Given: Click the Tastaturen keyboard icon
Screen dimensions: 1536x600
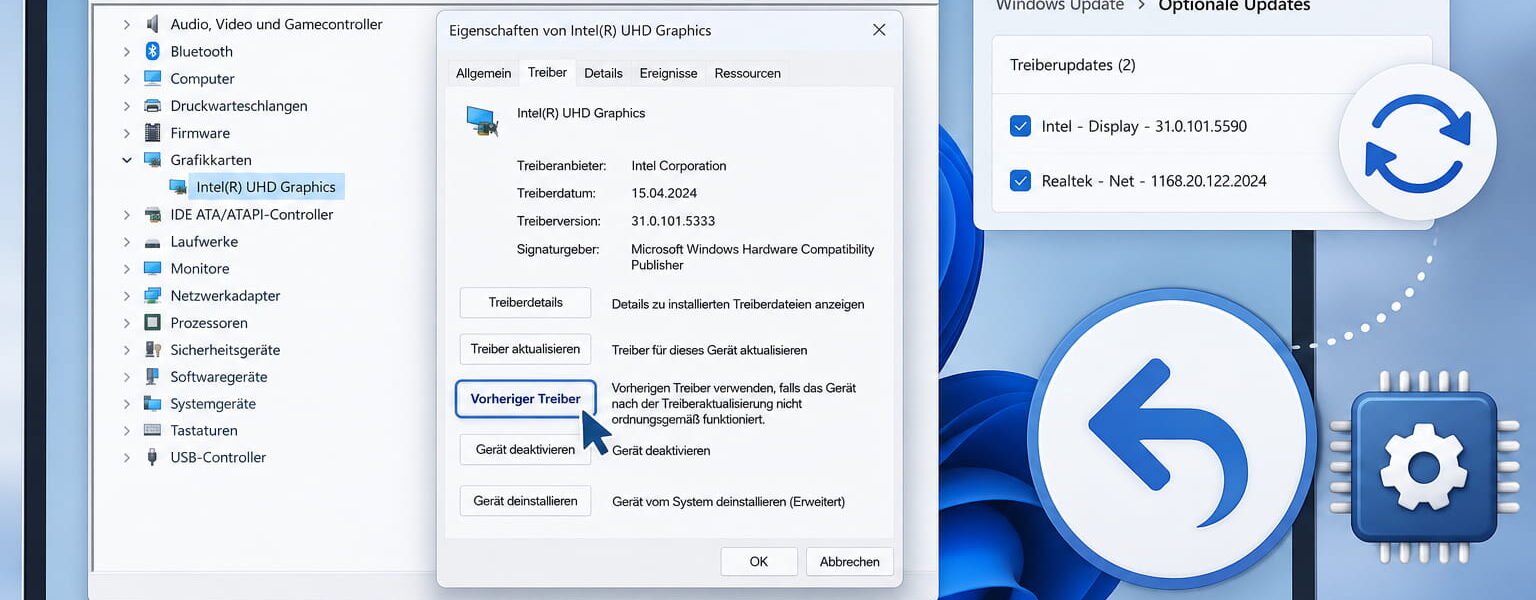Looking at the screenshot, I should 152,430.
